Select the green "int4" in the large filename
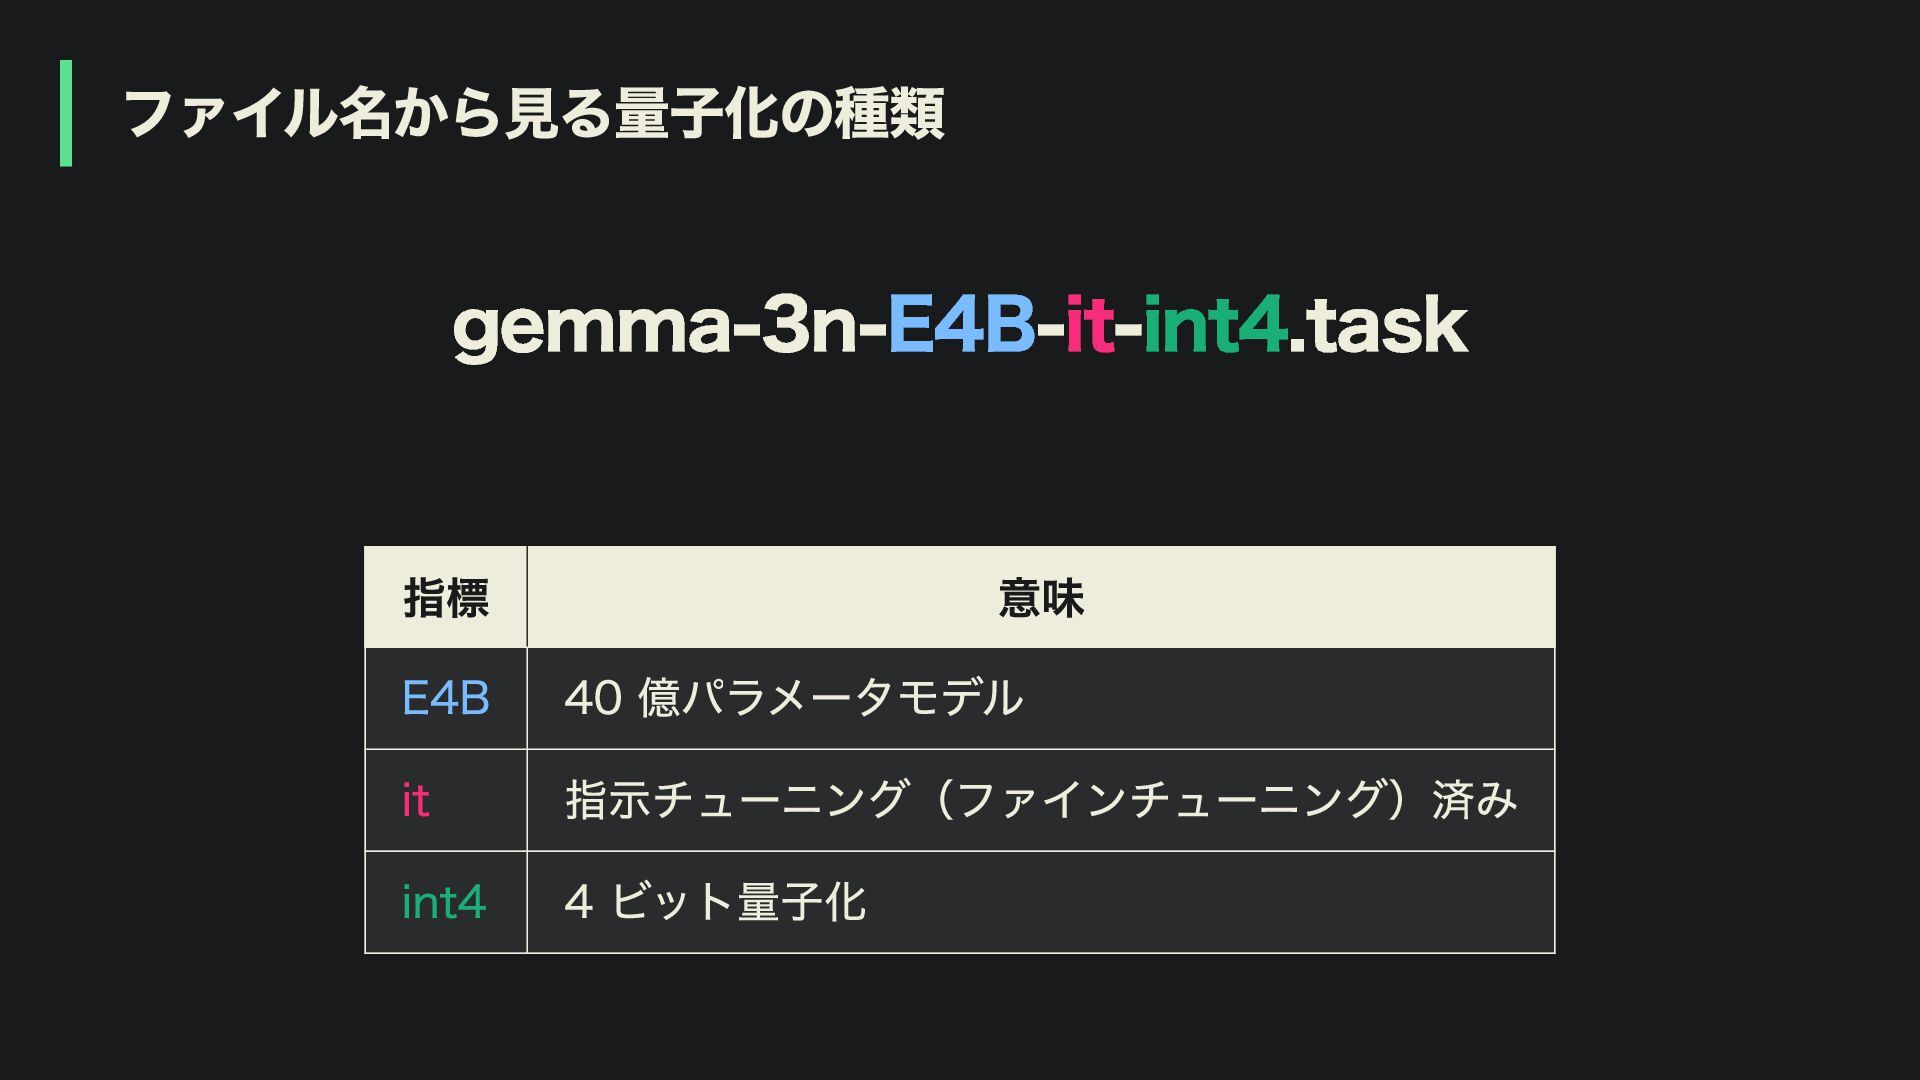 (1214, 326)
